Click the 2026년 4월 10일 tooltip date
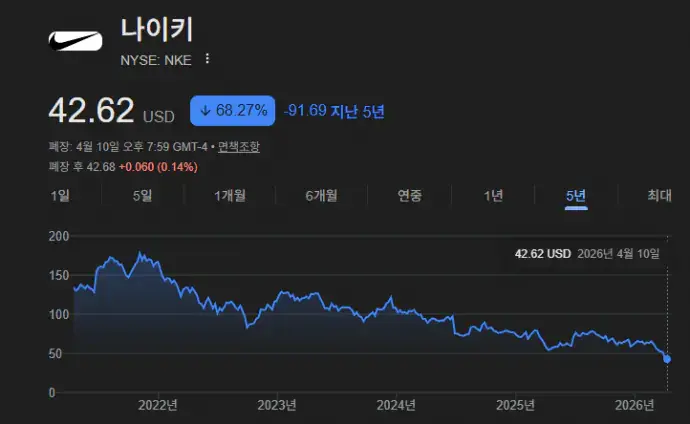 point(618,254)
